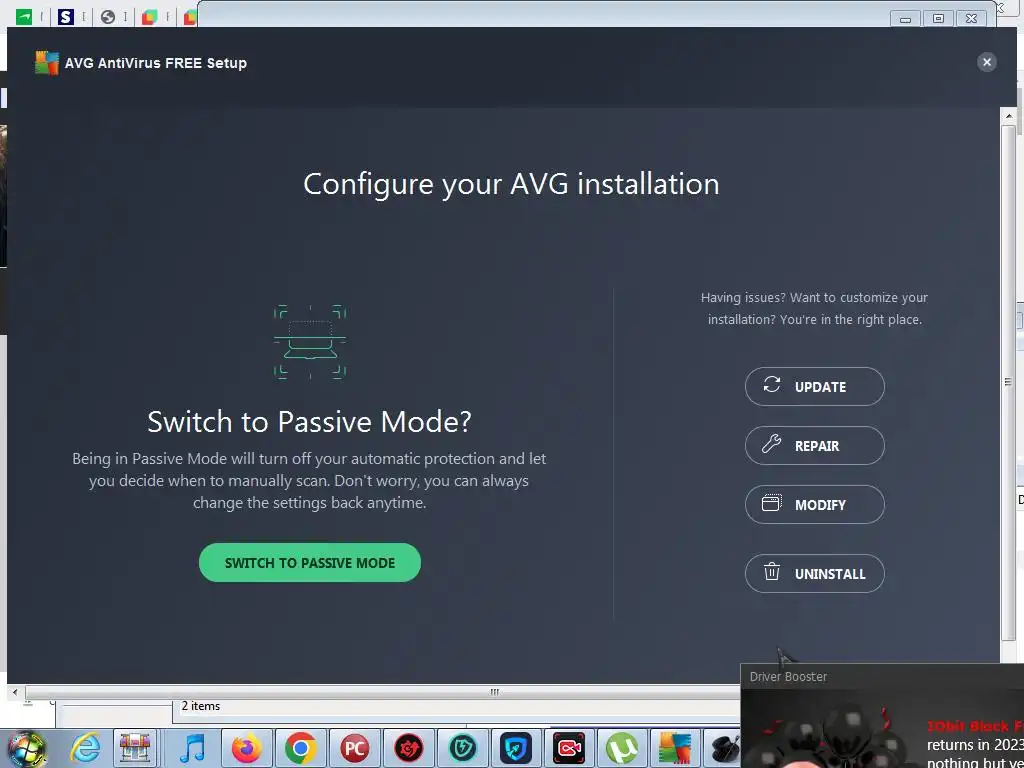Open the Windows Start orb
1024x768 pixels.
tap(25, 748)
